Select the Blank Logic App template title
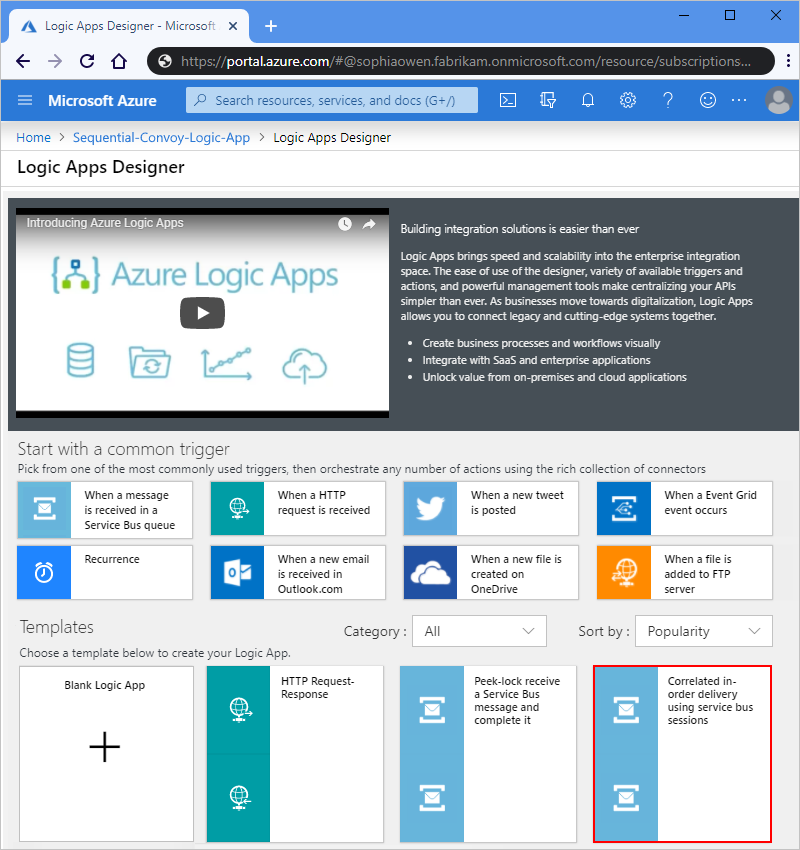 (x=105, y=685)
